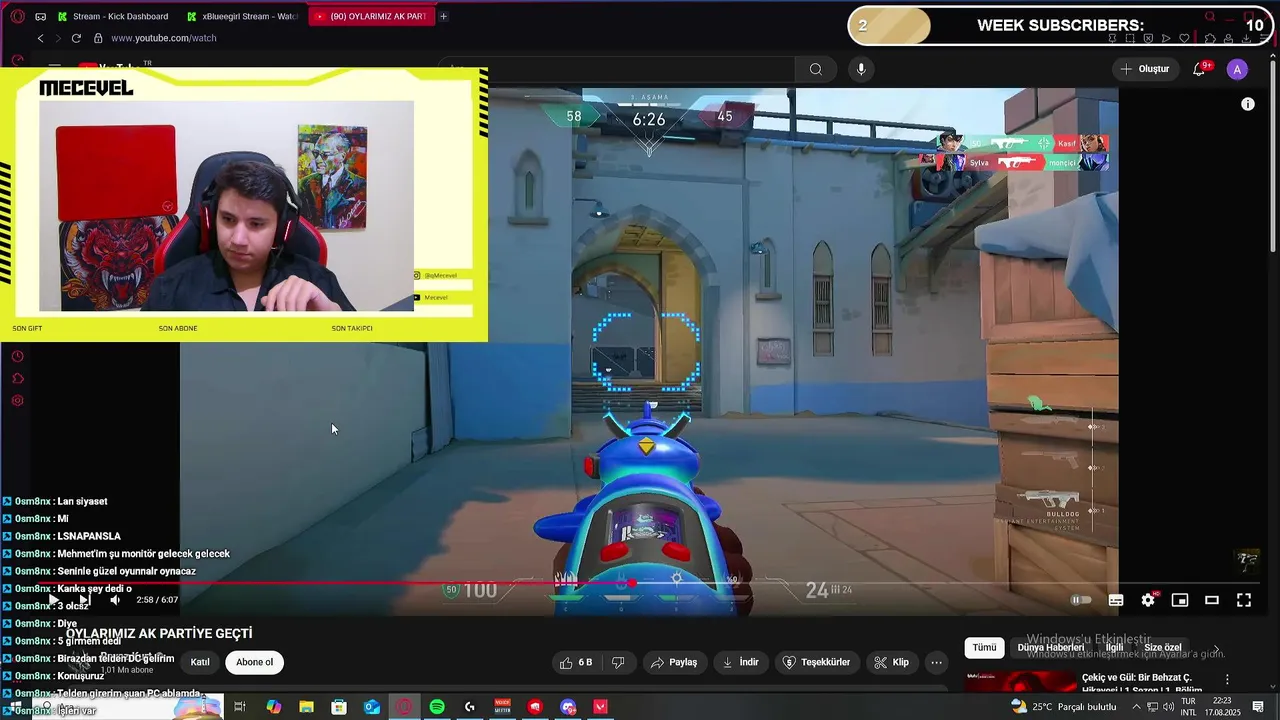Select the OYLARIMIZ AK PARTİ YouTube tab
1280x720 pixels.
pyautogui.click(x=371, y=16)
